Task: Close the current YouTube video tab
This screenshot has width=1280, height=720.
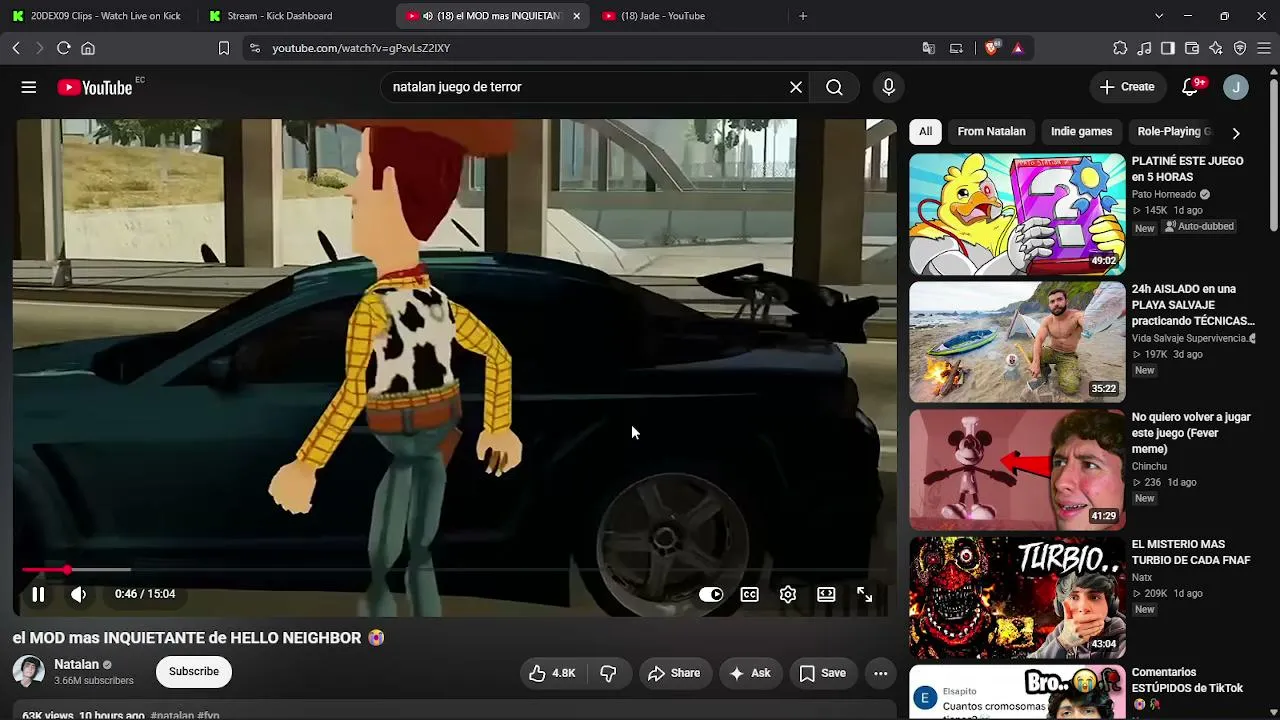Action: [x=576, y=16]
